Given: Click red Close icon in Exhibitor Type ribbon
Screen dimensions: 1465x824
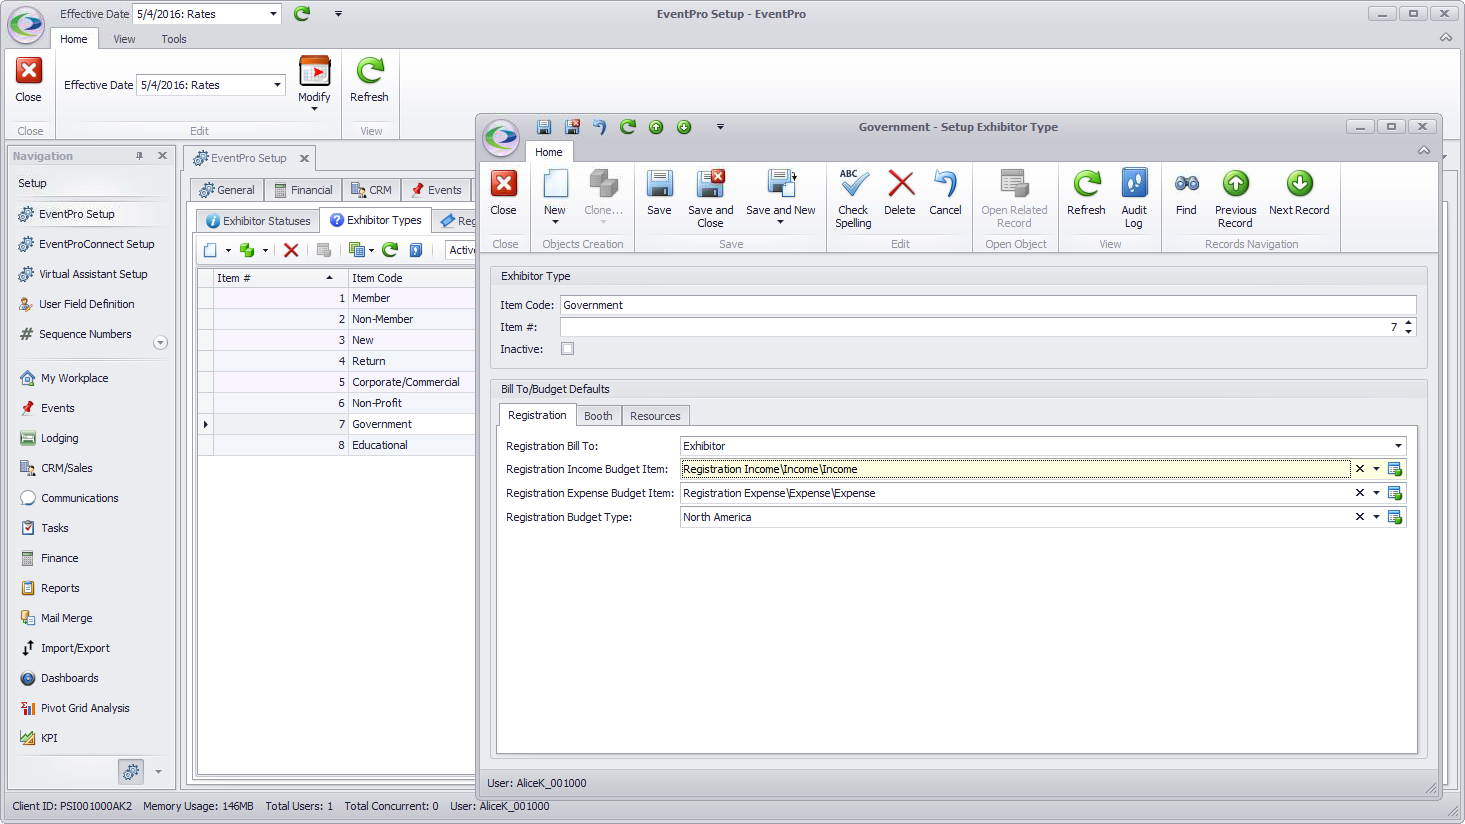Looking at the screenshot, I should click(504, 184).
